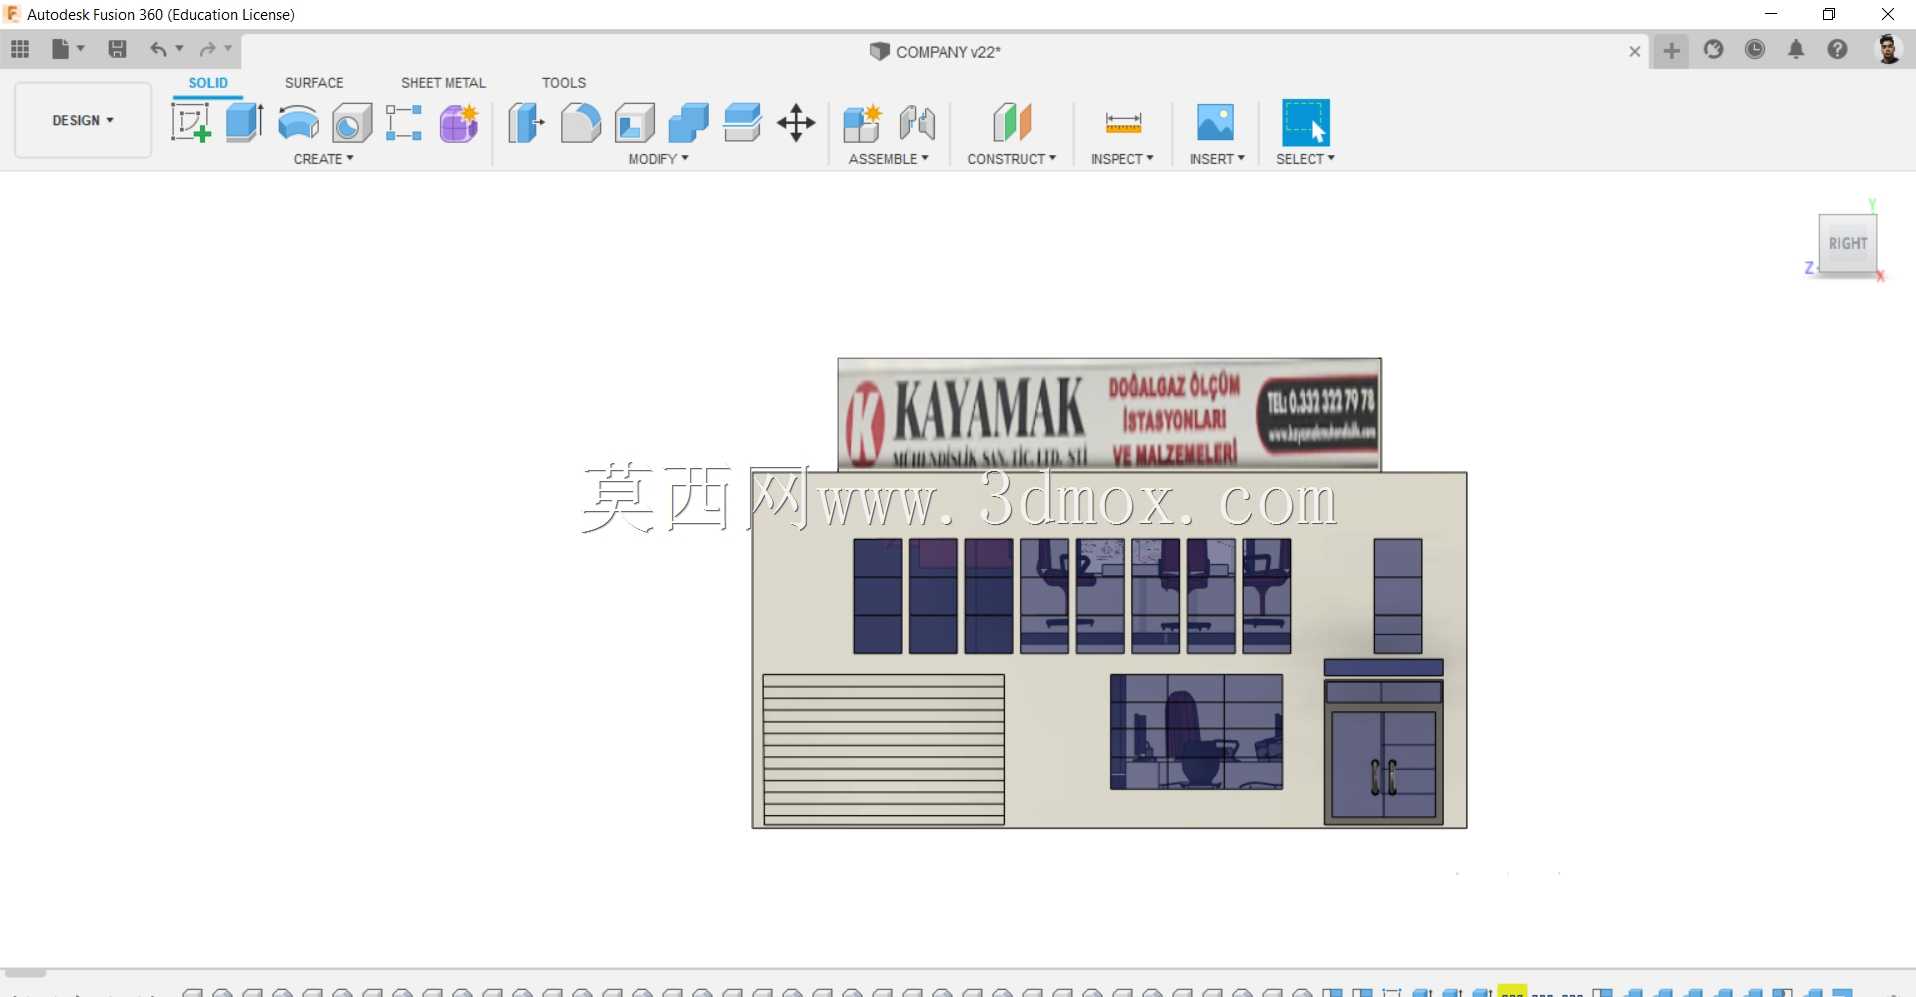Select the New Component tool
The width and height of the screenshot is (1916, 997).
tap(862, 123)
